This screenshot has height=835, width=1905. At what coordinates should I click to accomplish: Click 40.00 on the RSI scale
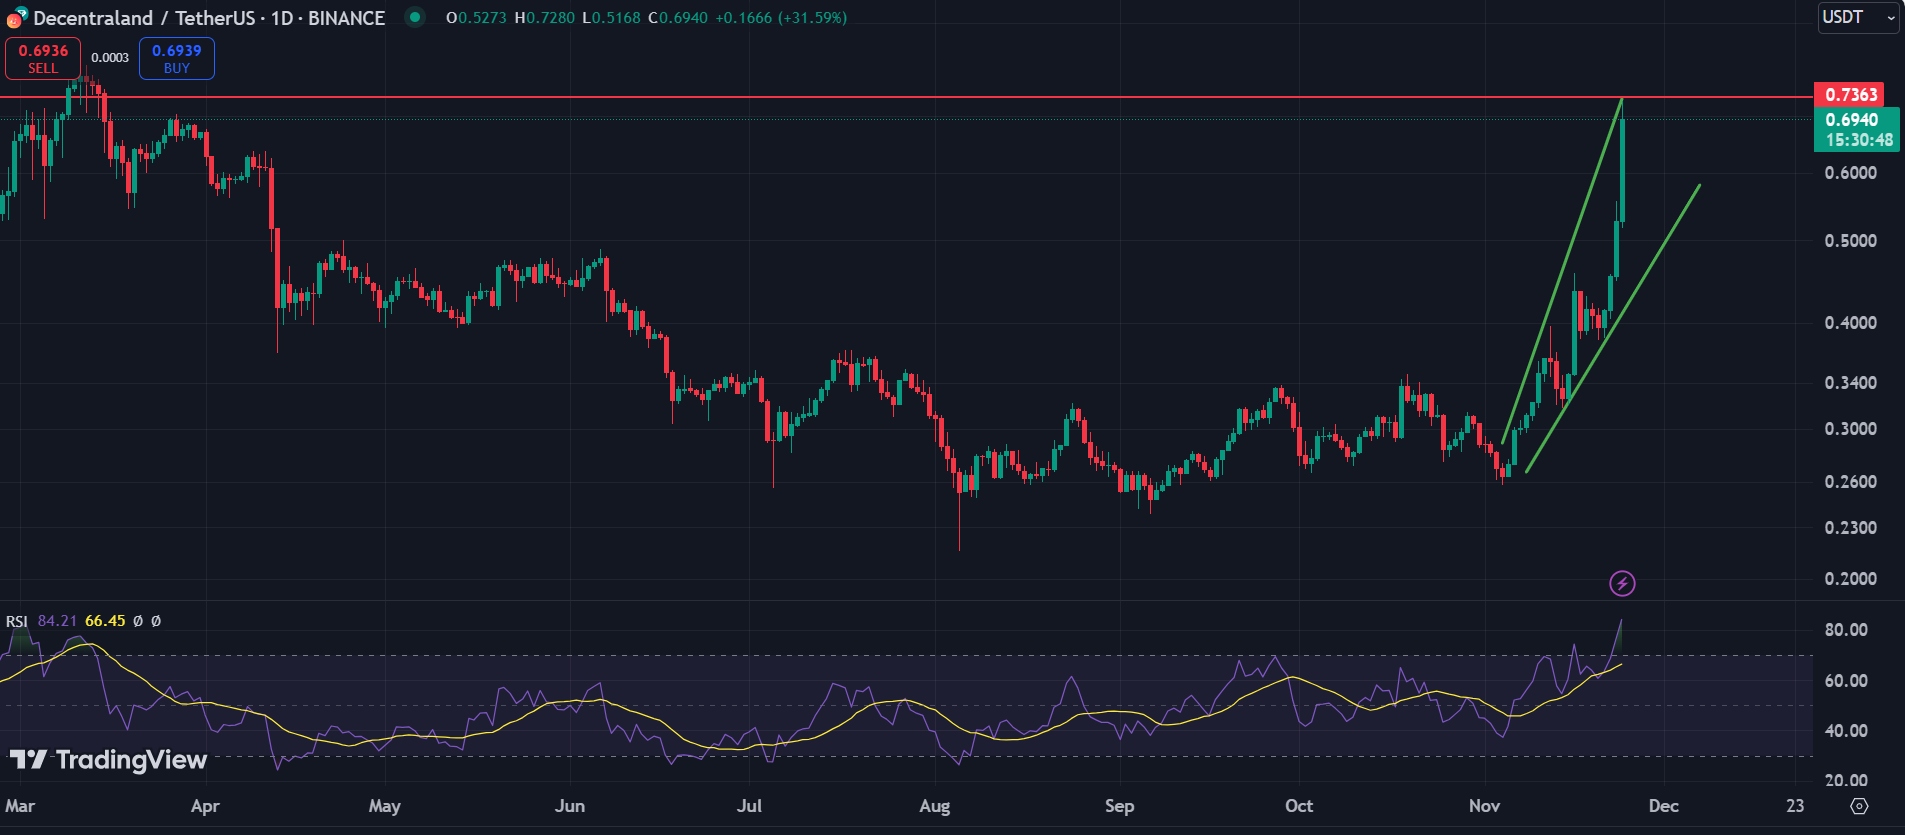pos(1846,731)
